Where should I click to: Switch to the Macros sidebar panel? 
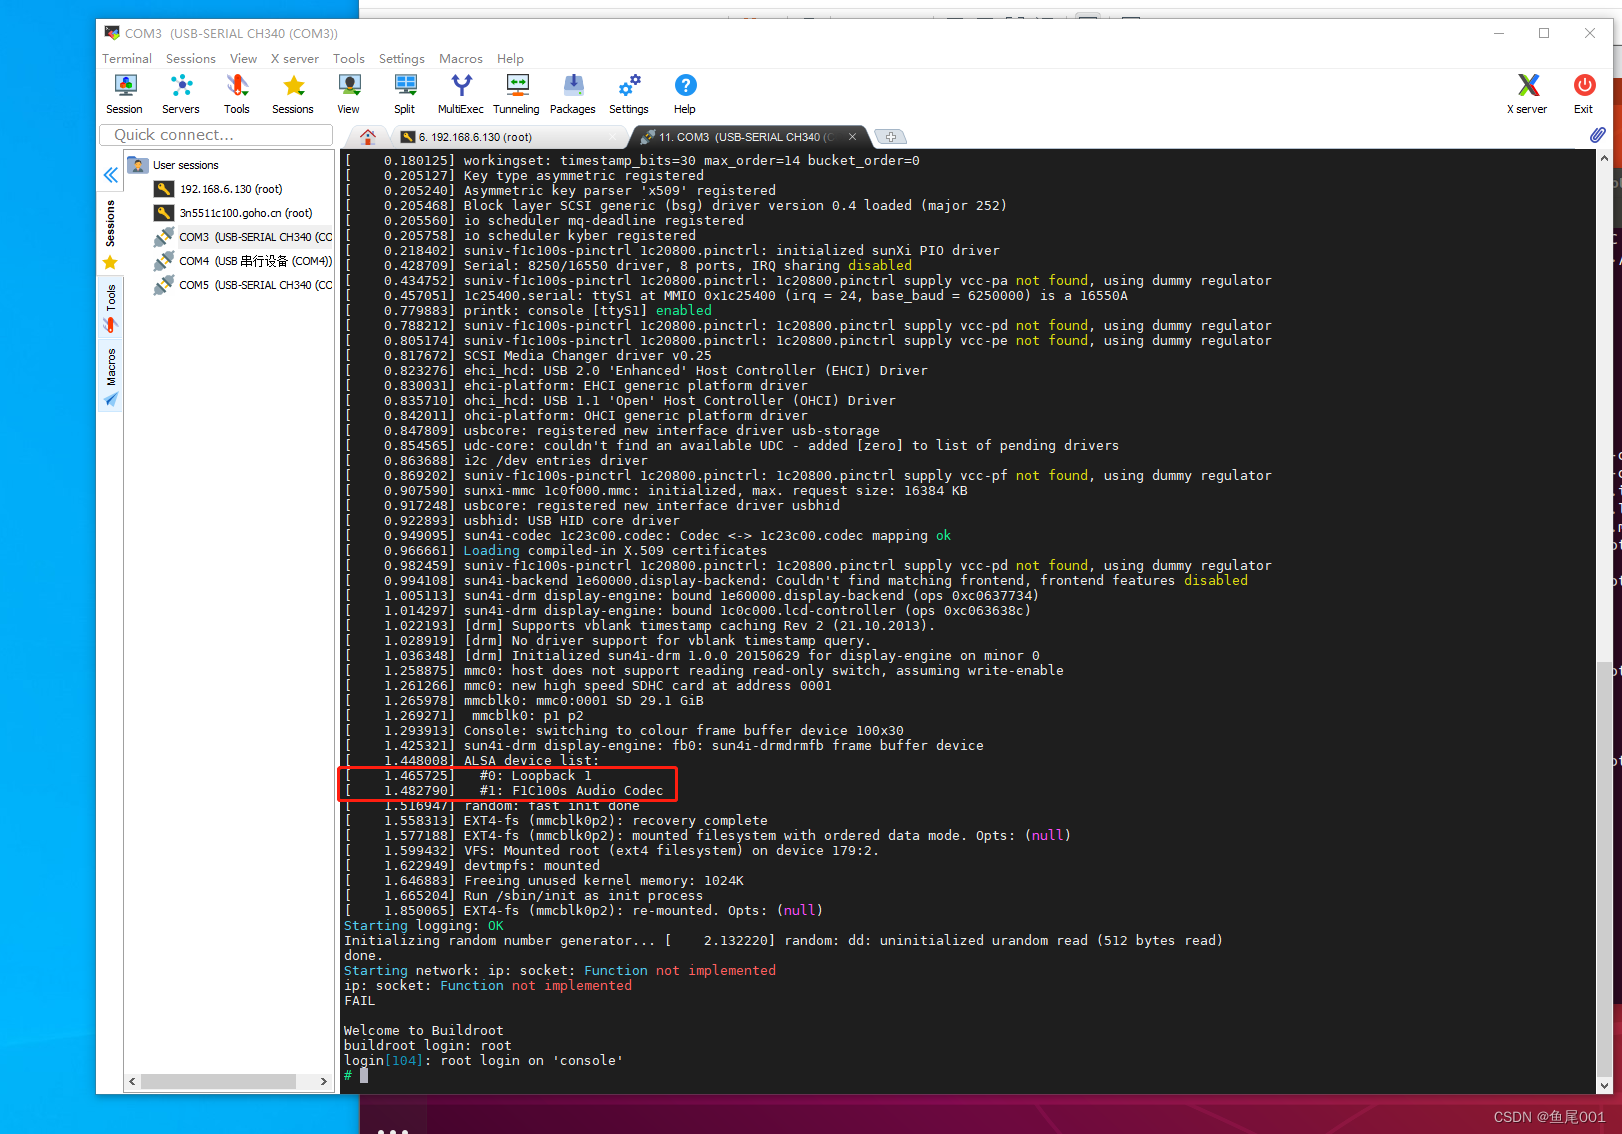[x=110, y=370]
